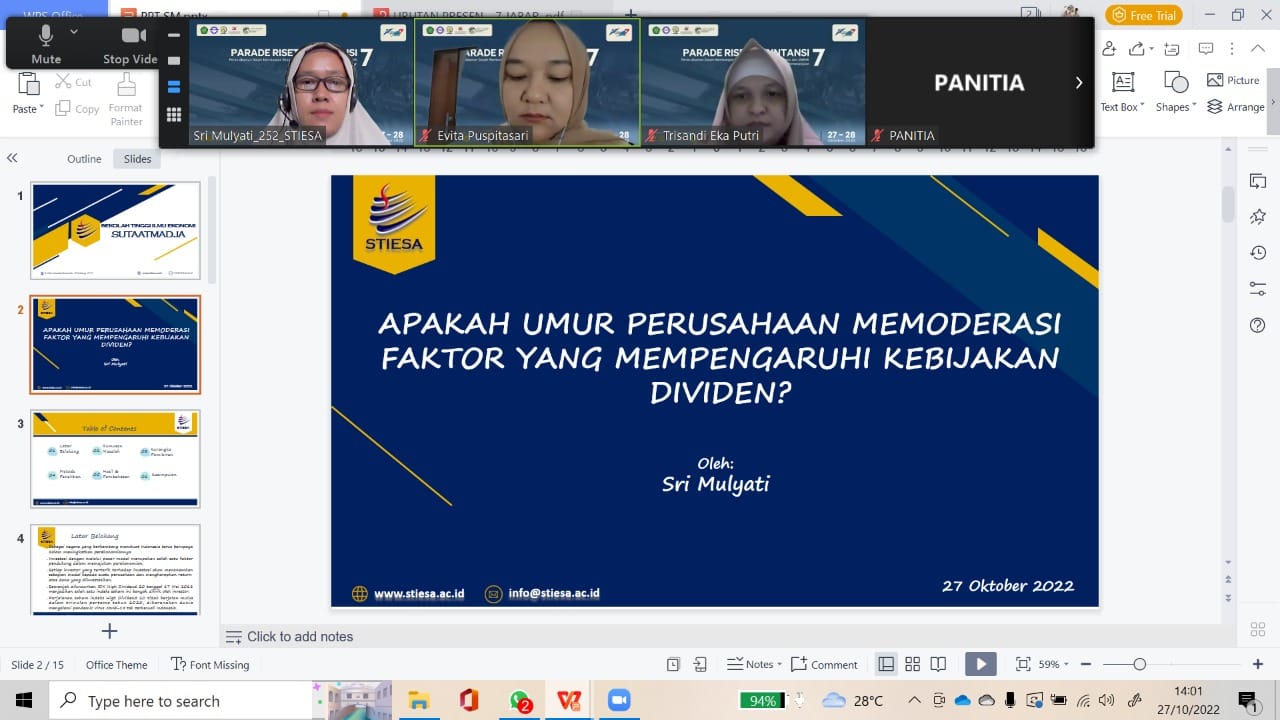
Task: Mute the microphone in Zoom
Action: tap(46, 43)
